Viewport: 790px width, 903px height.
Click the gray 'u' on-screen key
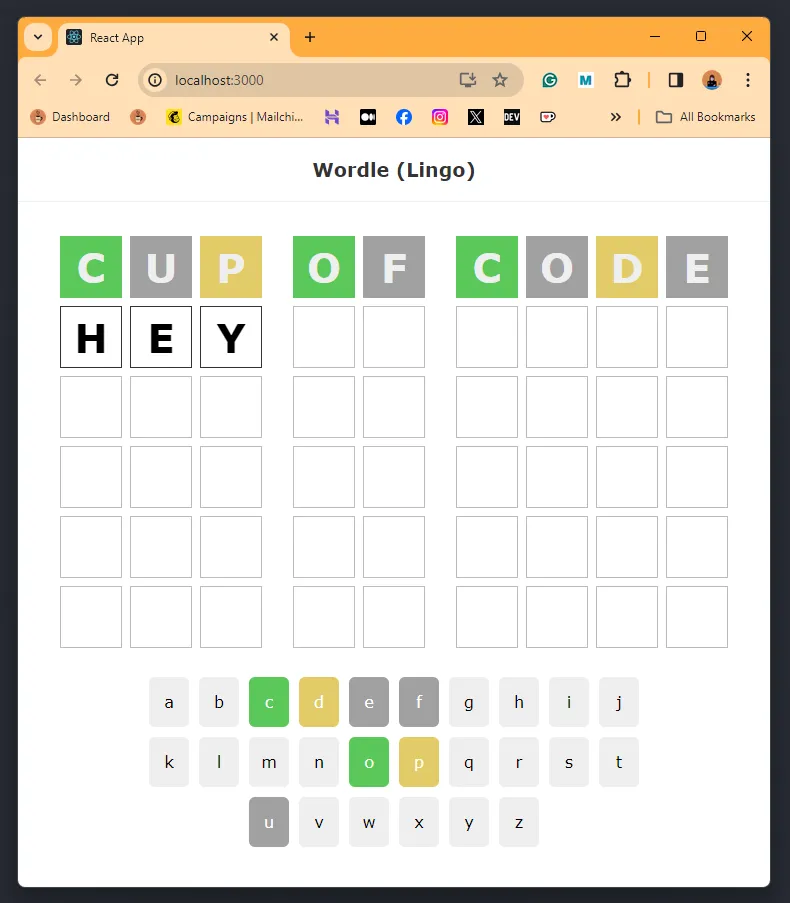(x=269, y=822)
